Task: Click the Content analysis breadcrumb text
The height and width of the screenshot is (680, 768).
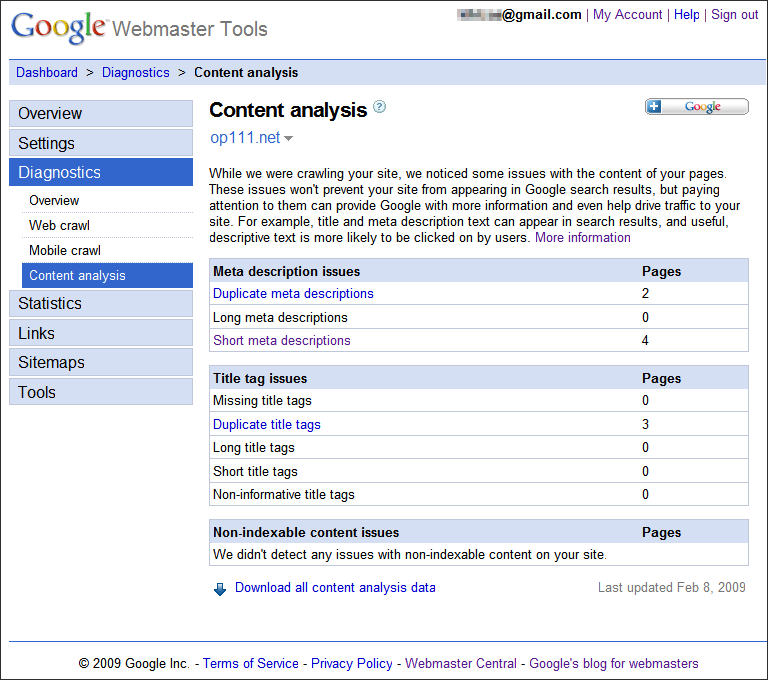Action: coord(246,73)
